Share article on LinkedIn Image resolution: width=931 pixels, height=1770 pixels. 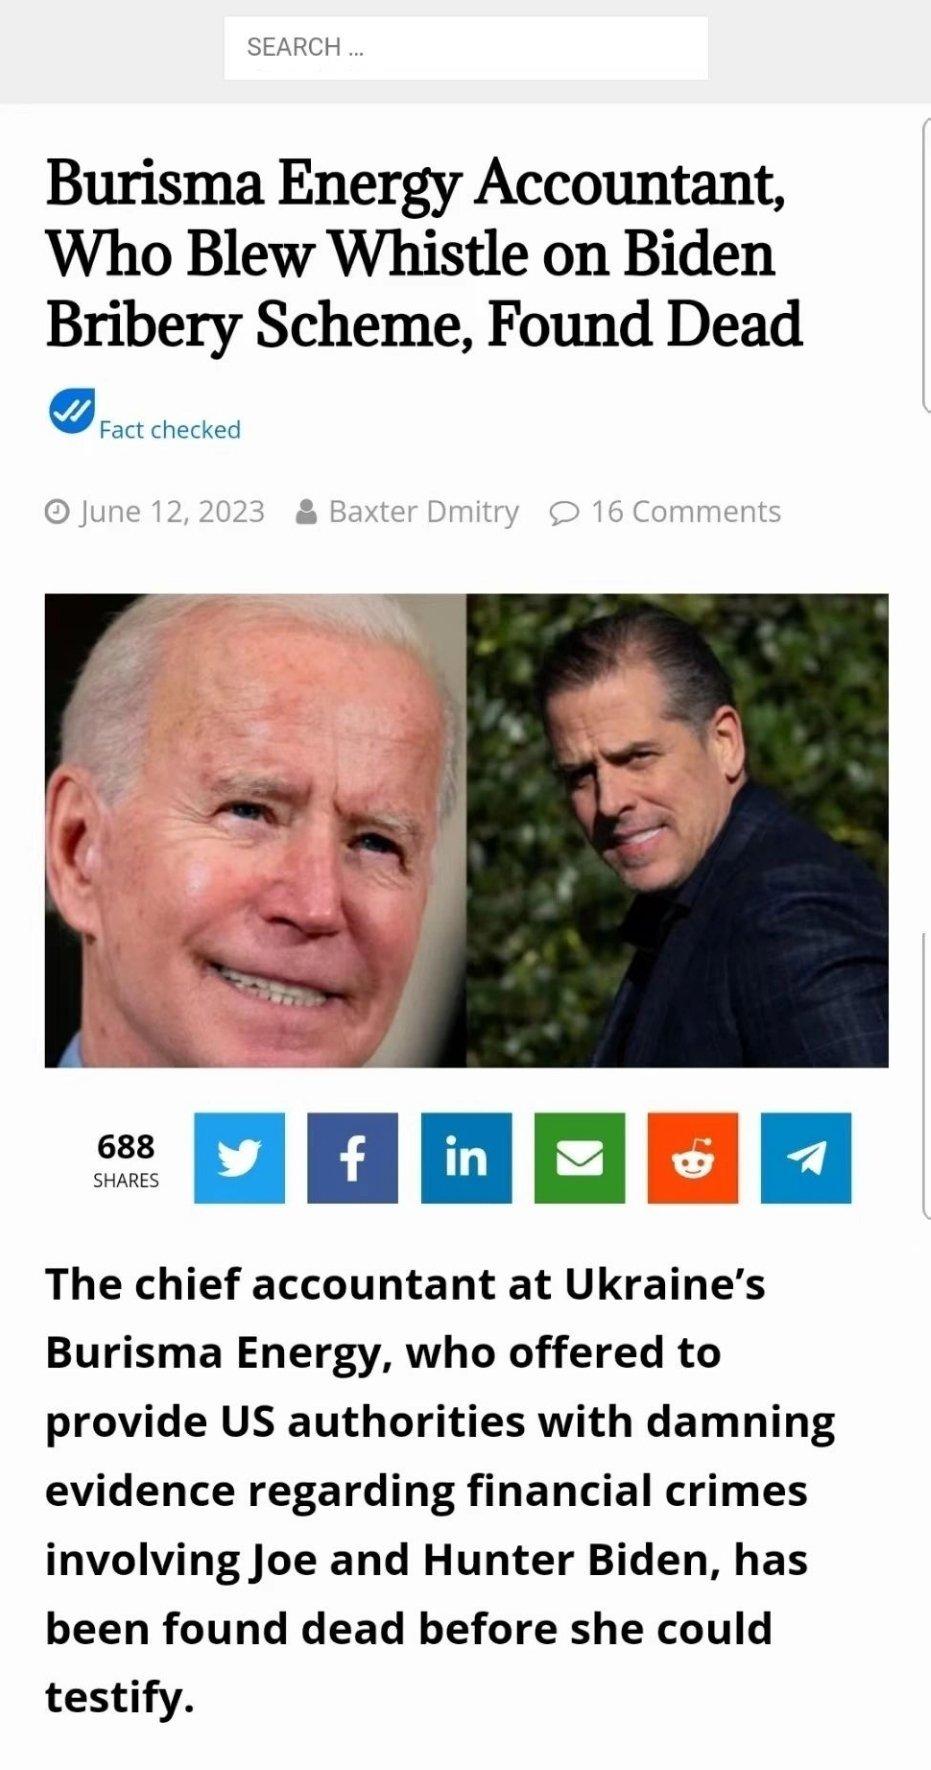(x=466, y=1157)
